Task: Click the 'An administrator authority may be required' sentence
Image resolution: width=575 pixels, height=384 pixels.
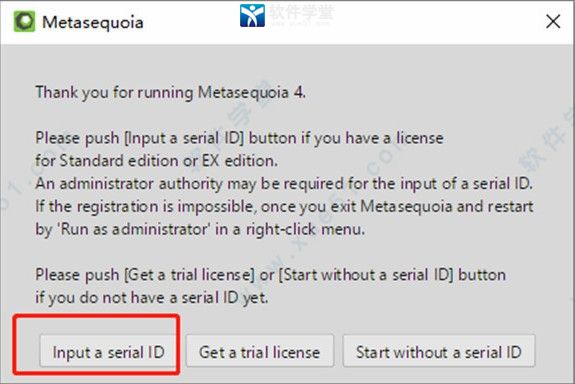Action: pos(284,184)
